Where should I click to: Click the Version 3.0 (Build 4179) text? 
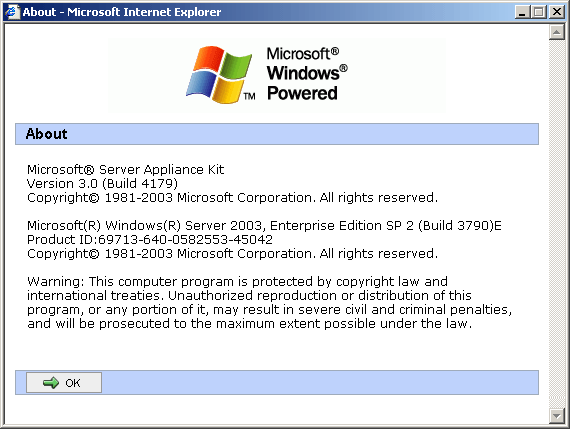(102, 184)
